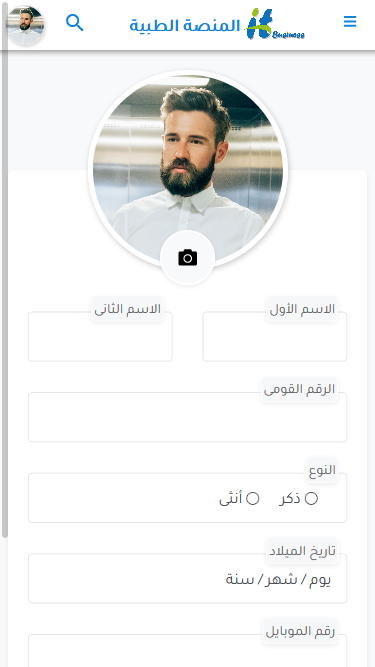375x667 pixels.
Task: Open the small user avatar in header
Action: coord(26,26)
